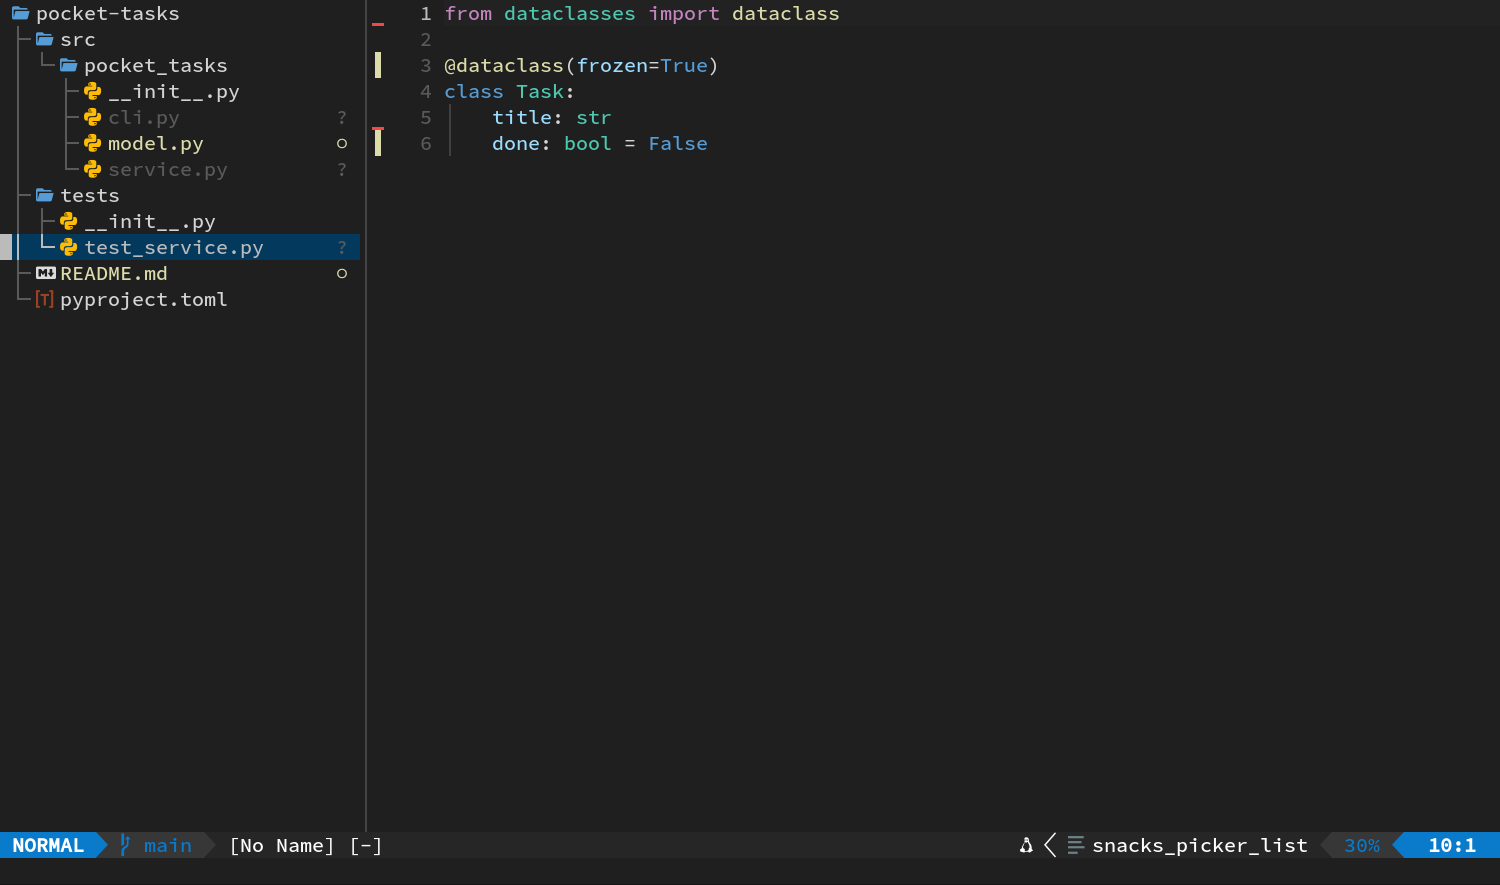Click the str type annotation

(594, 118)
